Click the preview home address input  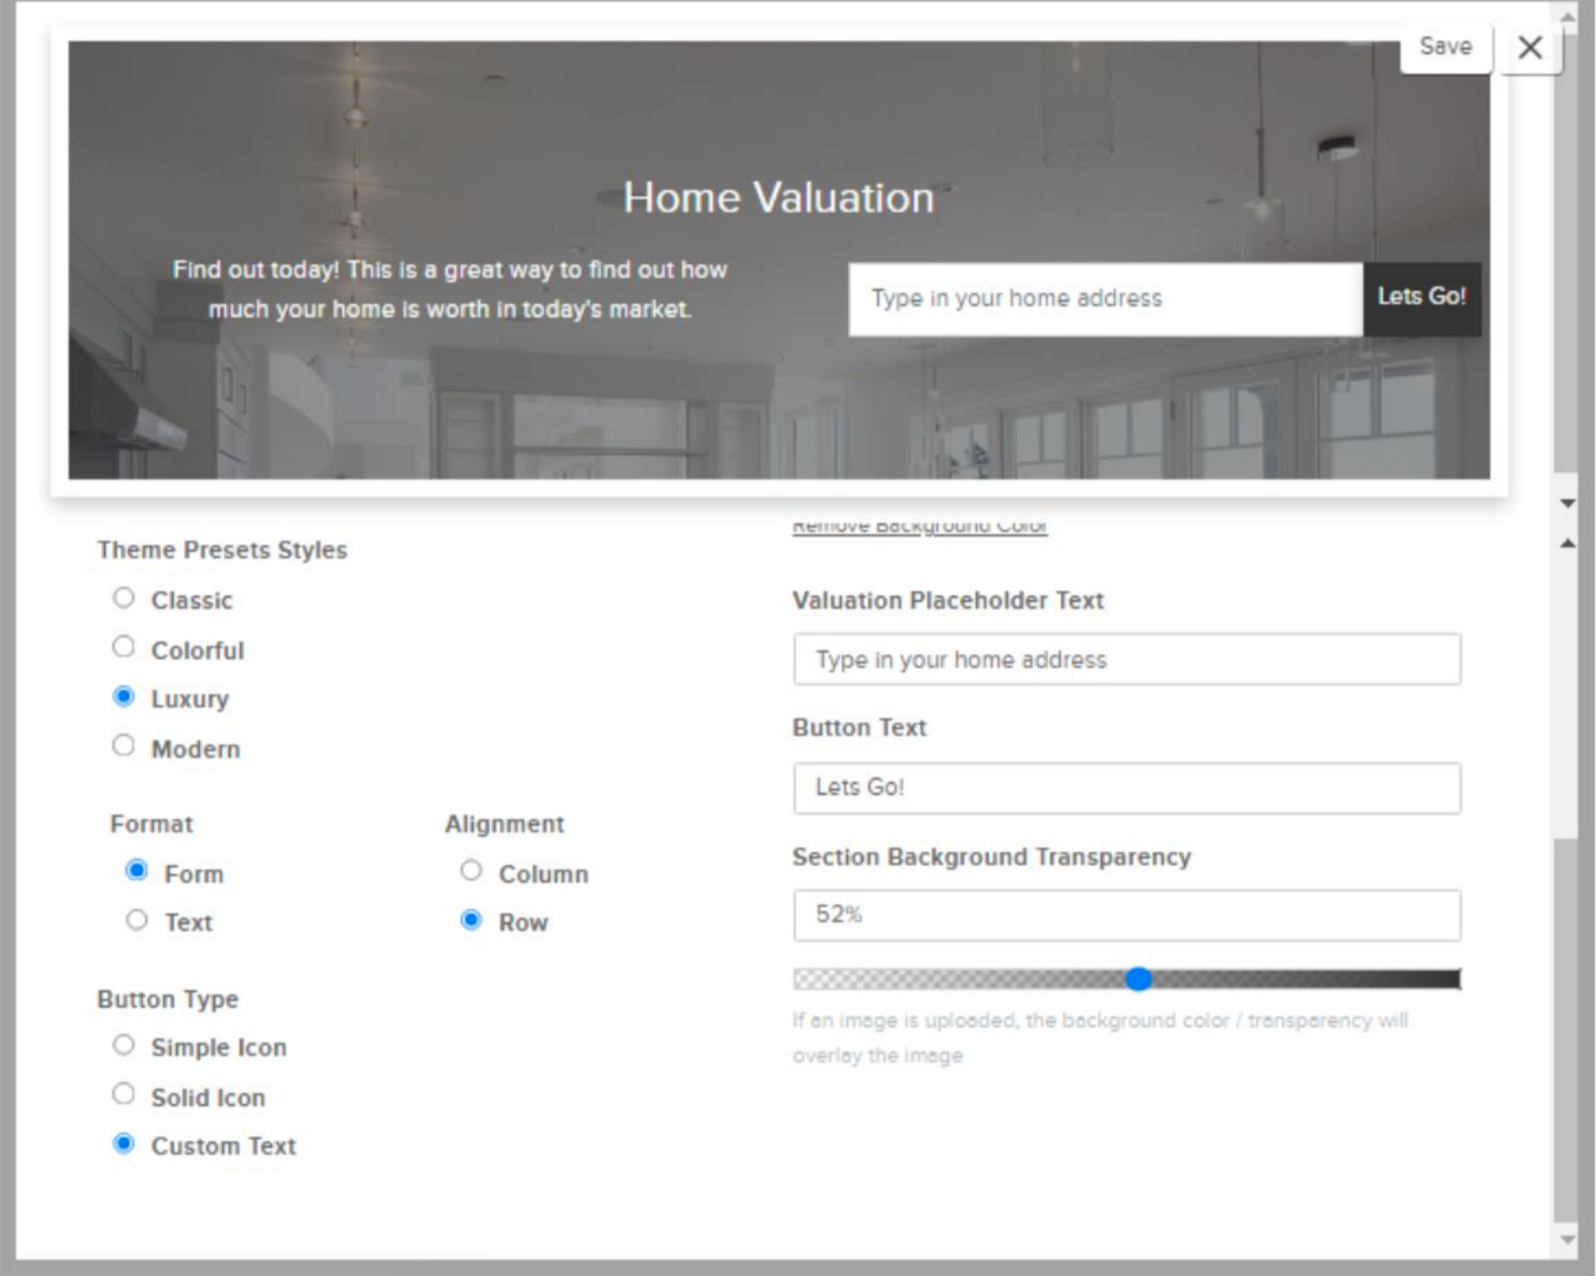[x=1105, y=298]
